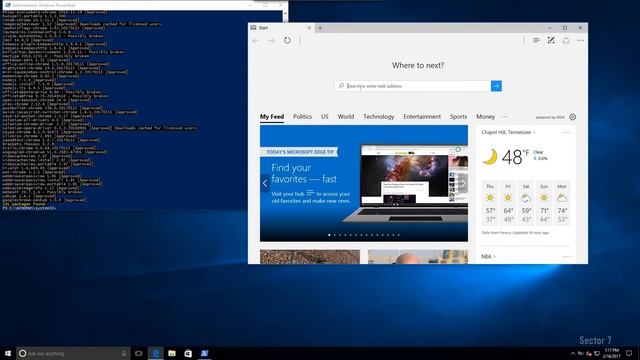Open the left news story thumbnail
The width and height of the screenshot is (640, 360).
[310, 257]
